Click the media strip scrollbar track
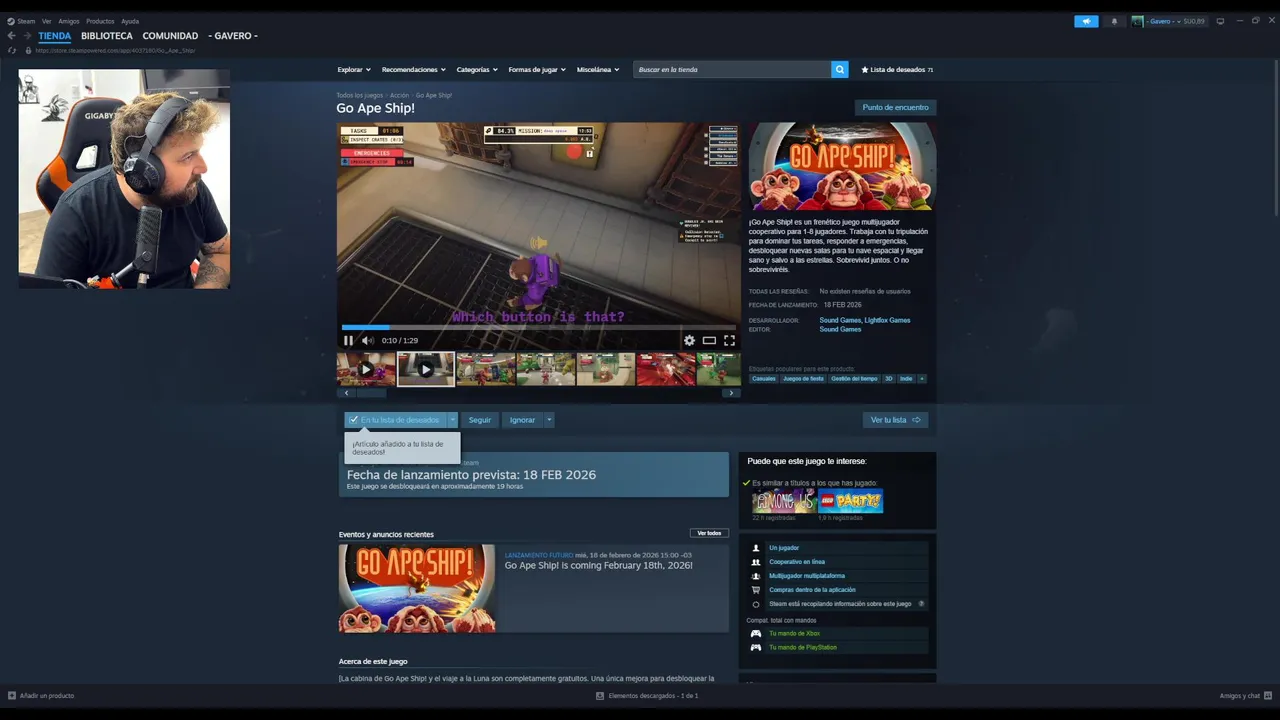 pyautogui.click(x=538, y=393)
